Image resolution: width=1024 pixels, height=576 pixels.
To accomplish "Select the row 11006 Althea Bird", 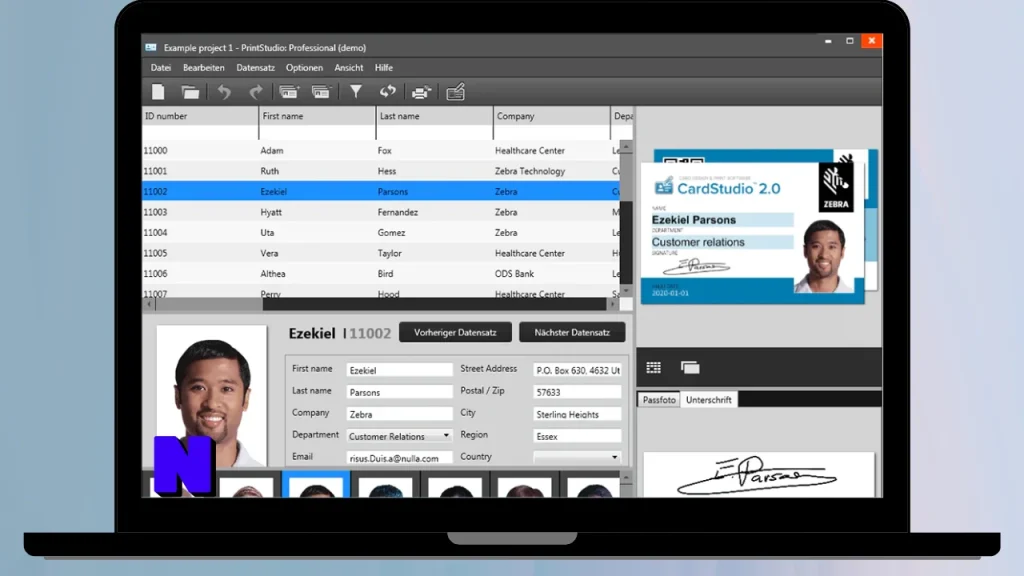I will tap(381, 274).
